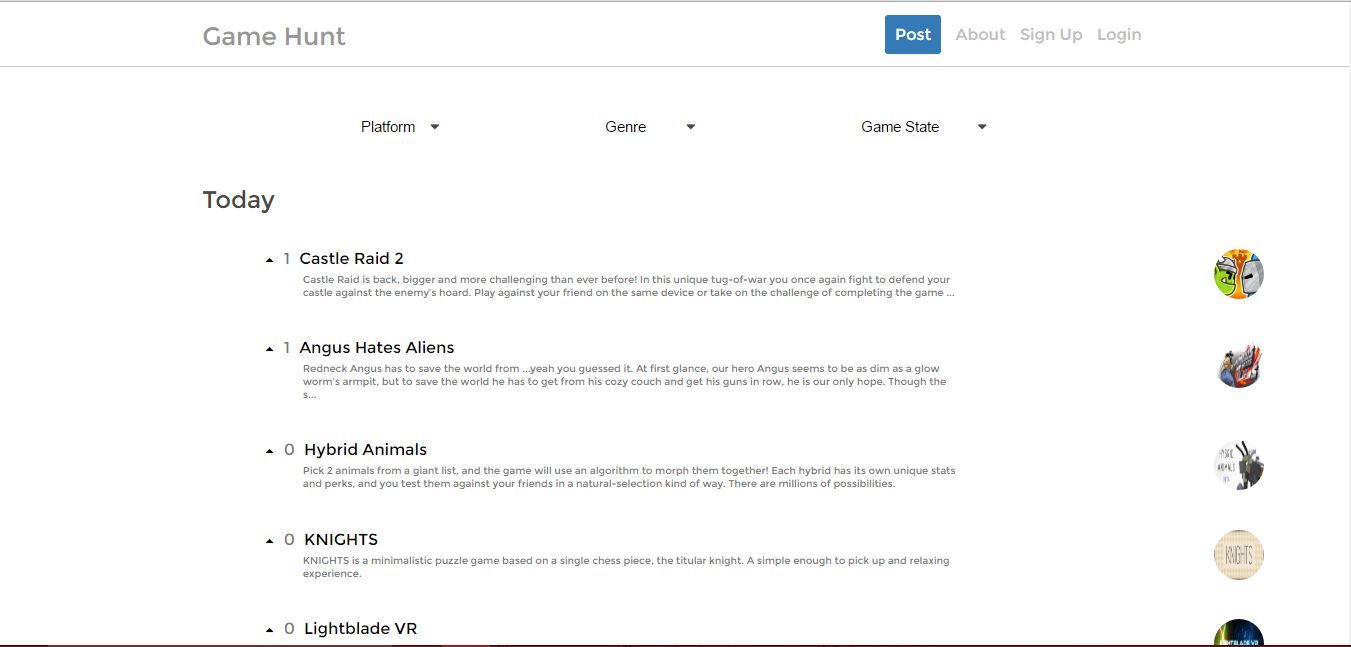Open the Hybrid Animals title link

365,449
